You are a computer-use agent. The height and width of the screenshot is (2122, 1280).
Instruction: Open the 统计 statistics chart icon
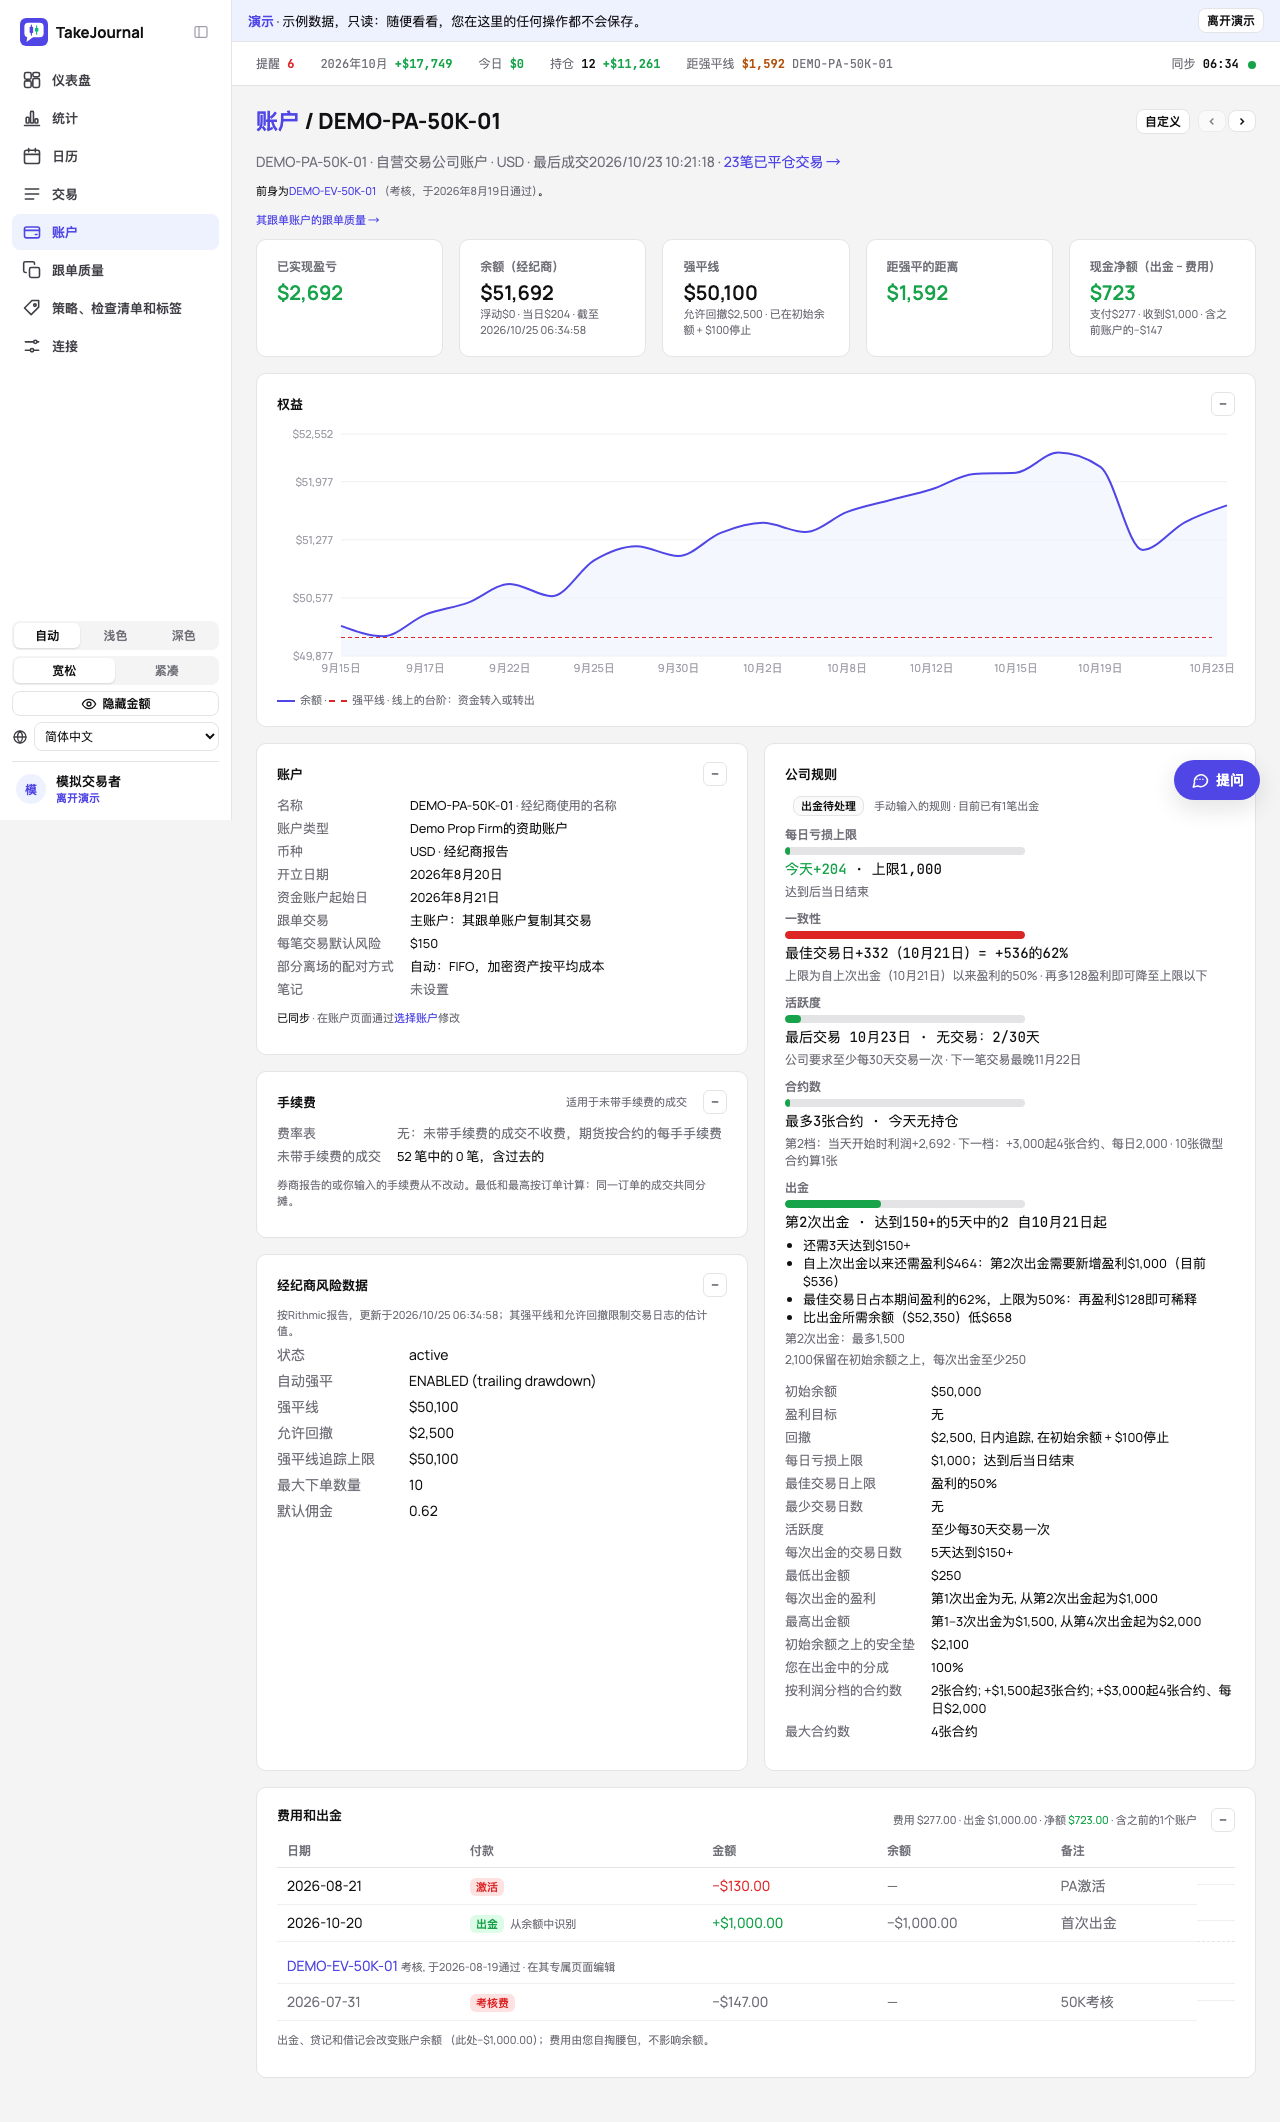point(32,118)
